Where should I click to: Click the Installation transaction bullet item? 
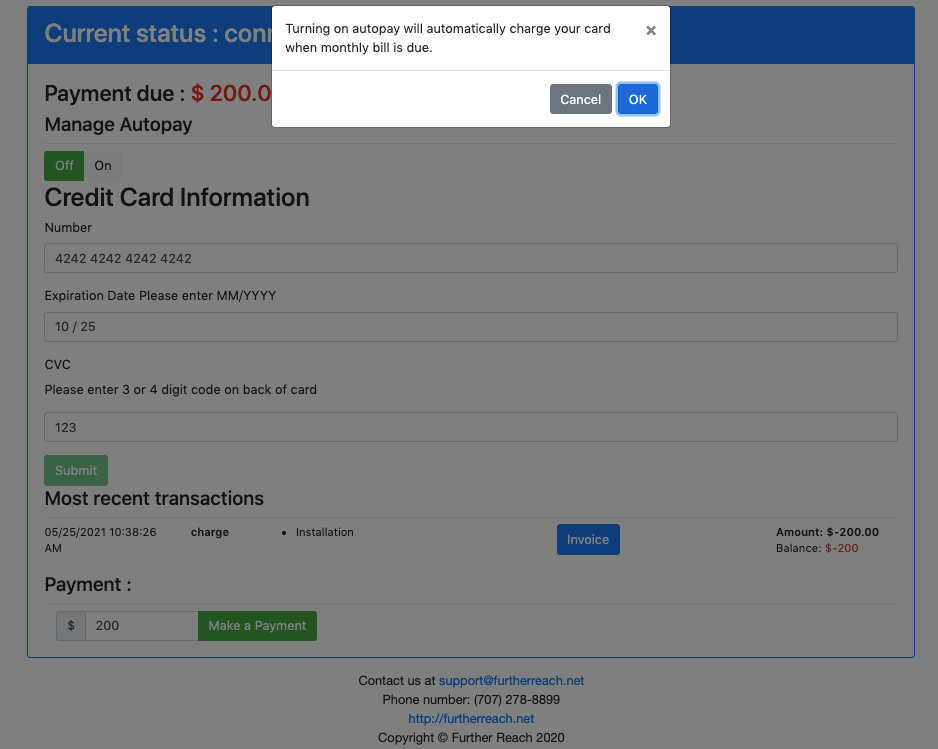324,533
